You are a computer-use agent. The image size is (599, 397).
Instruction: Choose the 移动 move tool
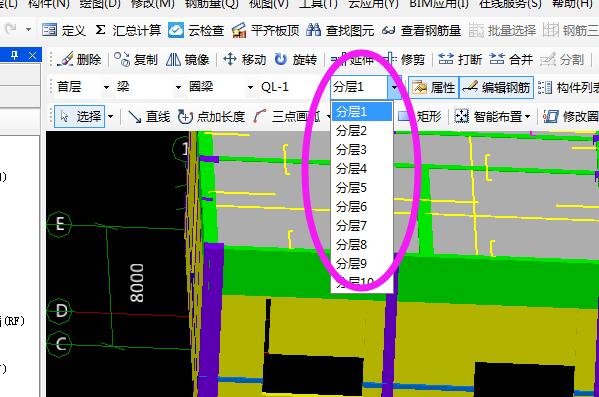[244, 60]
